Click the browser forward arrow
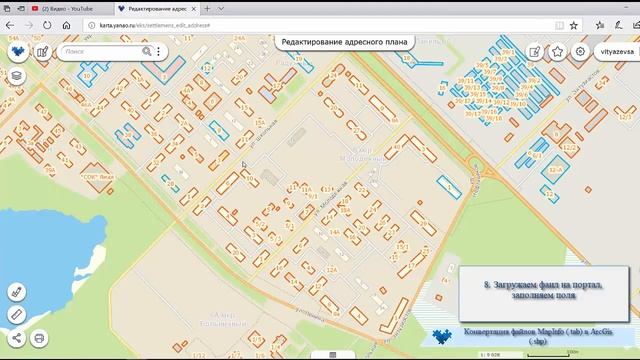Image resolution: width=640 pixels, height=360 pixels. 29,25
